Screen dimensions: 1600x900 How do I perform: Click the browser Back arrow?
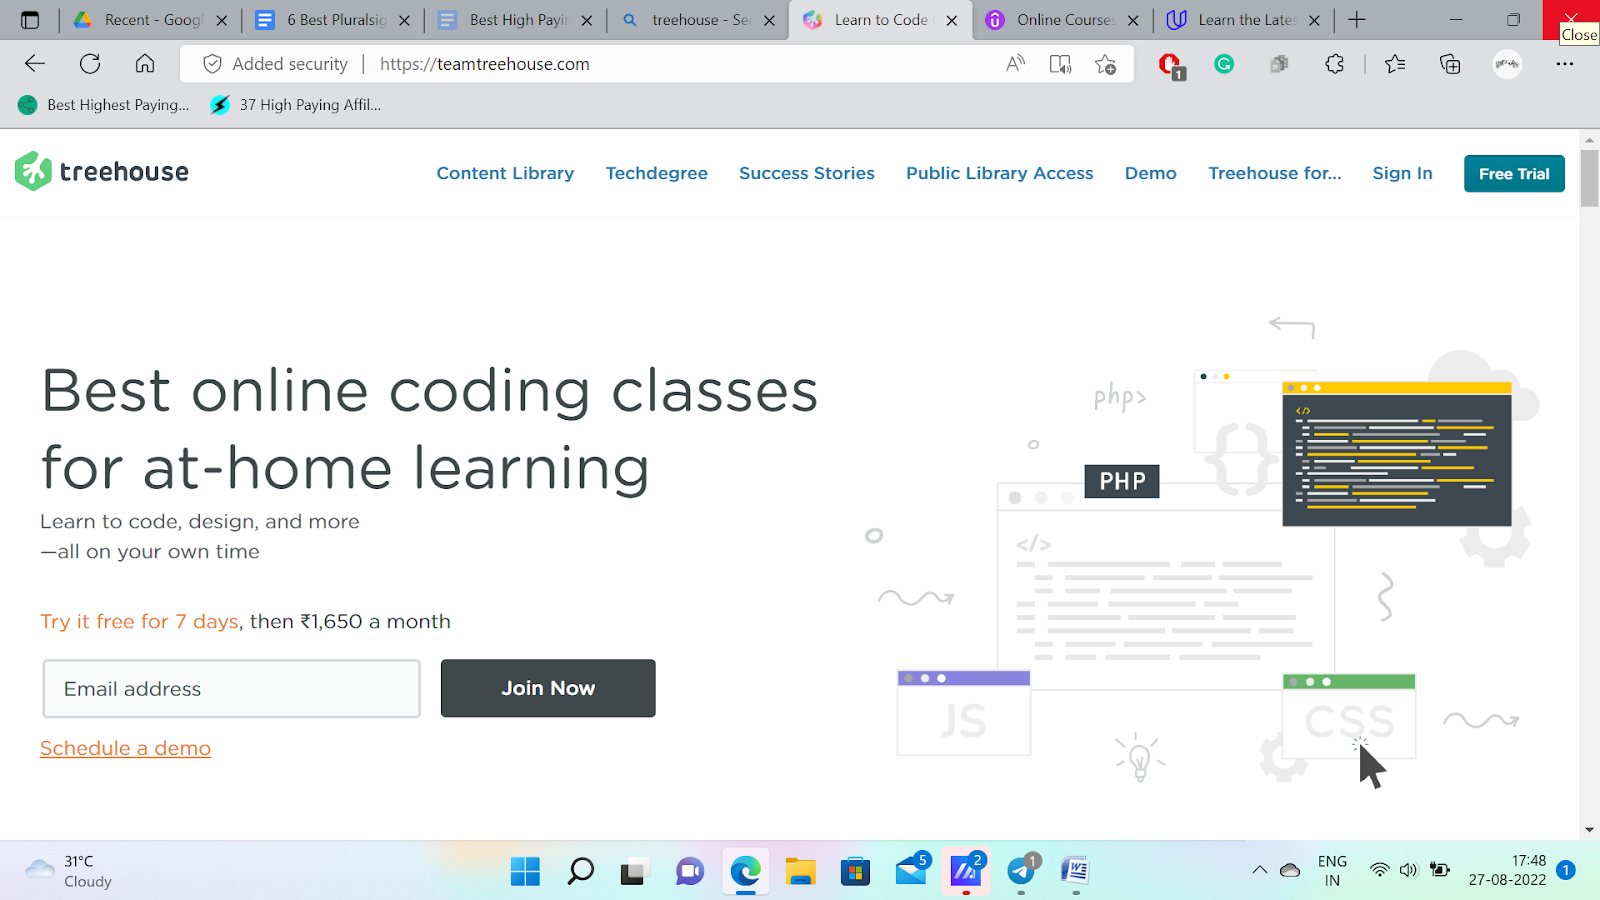(x=35, y=64)
